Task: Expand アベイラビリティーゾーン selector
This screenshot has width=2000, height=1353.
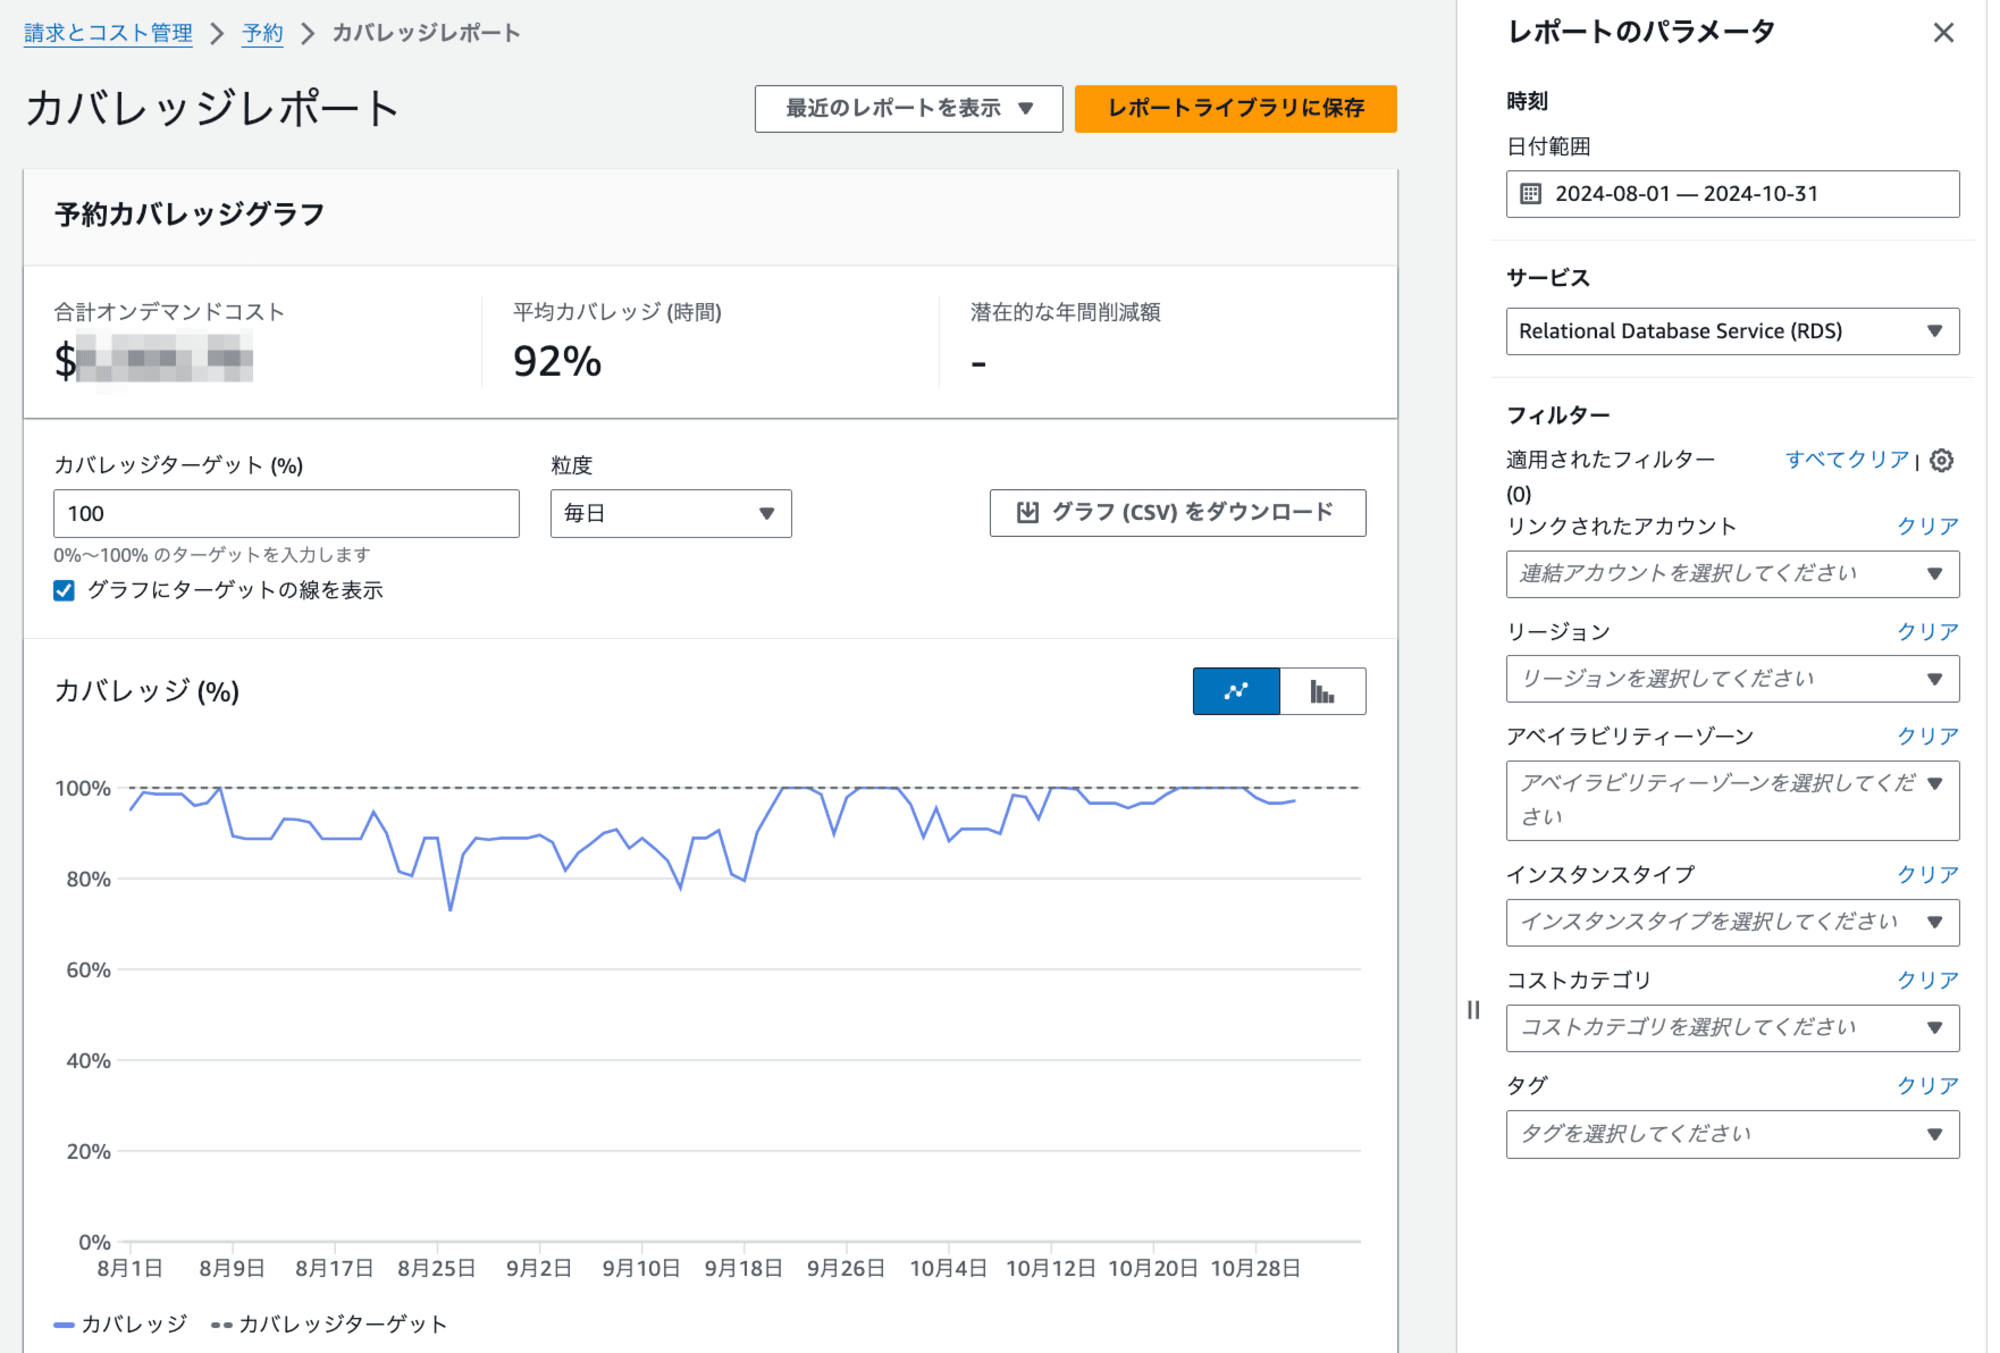Action: [x=1732, y=800]
